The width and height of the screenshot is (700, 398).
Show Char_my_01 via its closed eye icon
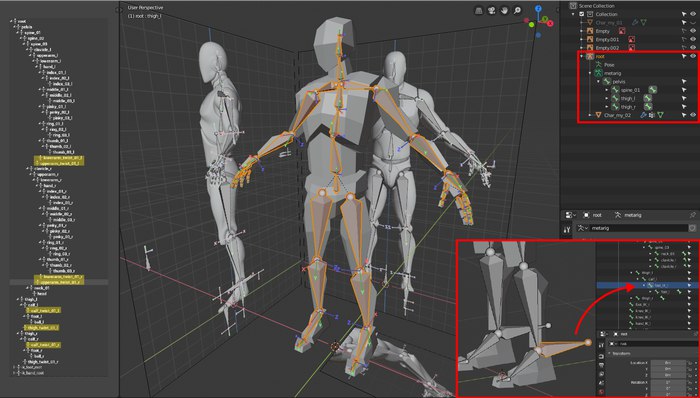(x=693, y=23)
